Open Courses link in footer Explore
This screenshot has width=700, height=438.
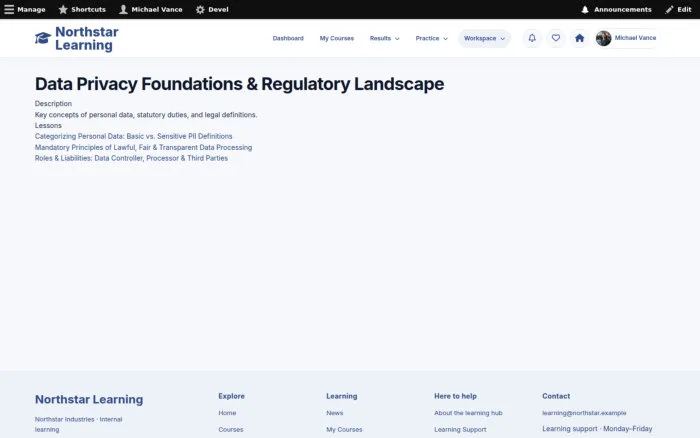click(x=231, y=430)
